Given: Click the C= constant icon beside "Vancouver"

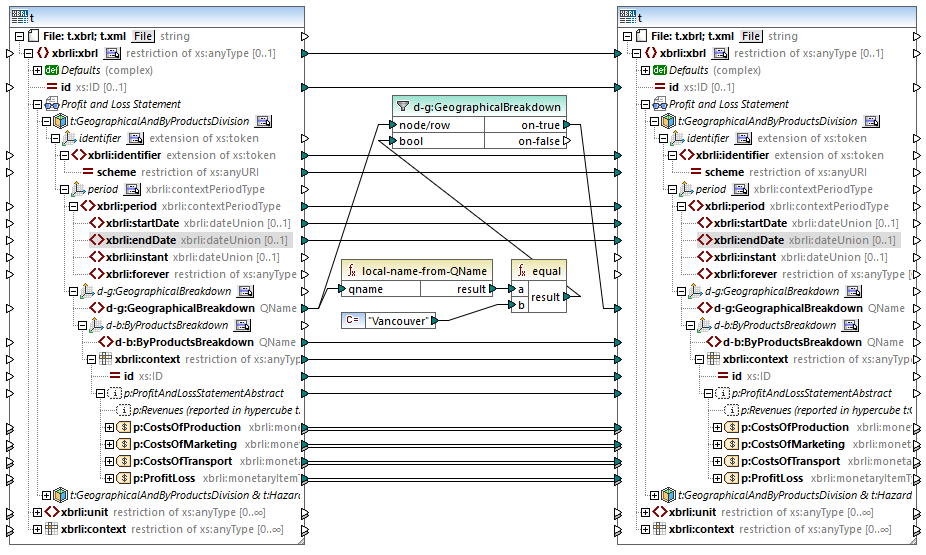Looking at the screenshot, I should tap(352, 321).
